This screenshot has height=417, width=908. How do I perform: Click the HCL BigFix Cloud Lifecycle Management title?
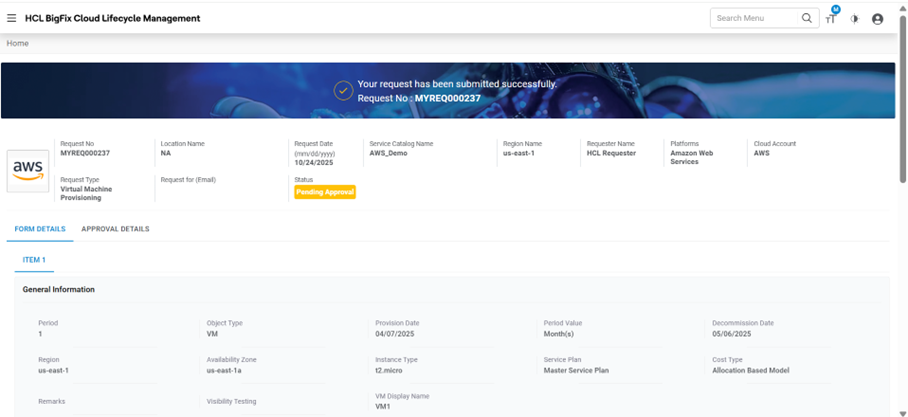point(112,18)
